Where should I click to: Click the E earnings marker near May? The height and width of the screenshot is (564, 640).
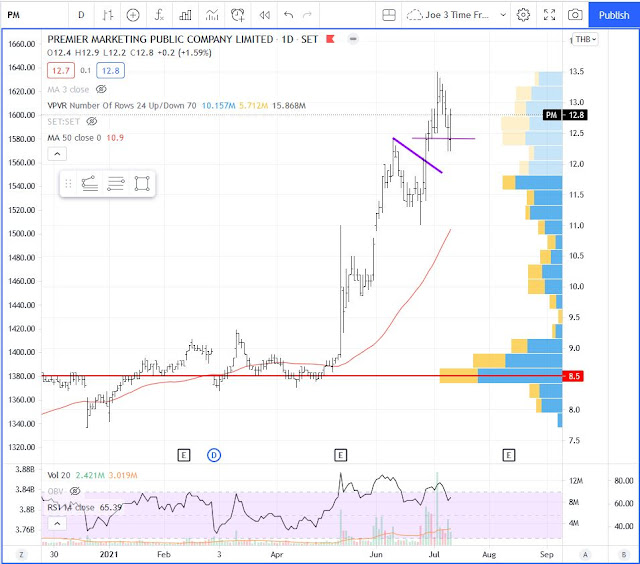pos(341,455)
